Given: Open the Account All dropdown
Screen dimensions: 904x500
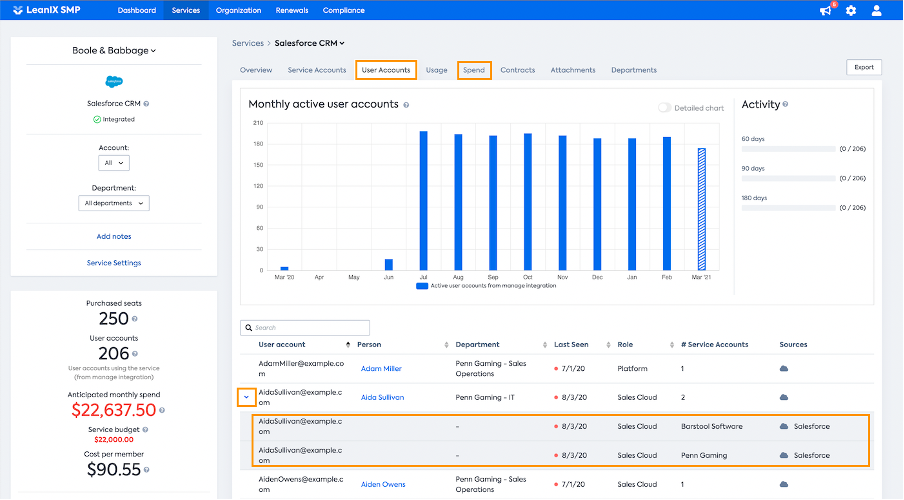Looking at the screenshot, I should click(x=114, y=163).
